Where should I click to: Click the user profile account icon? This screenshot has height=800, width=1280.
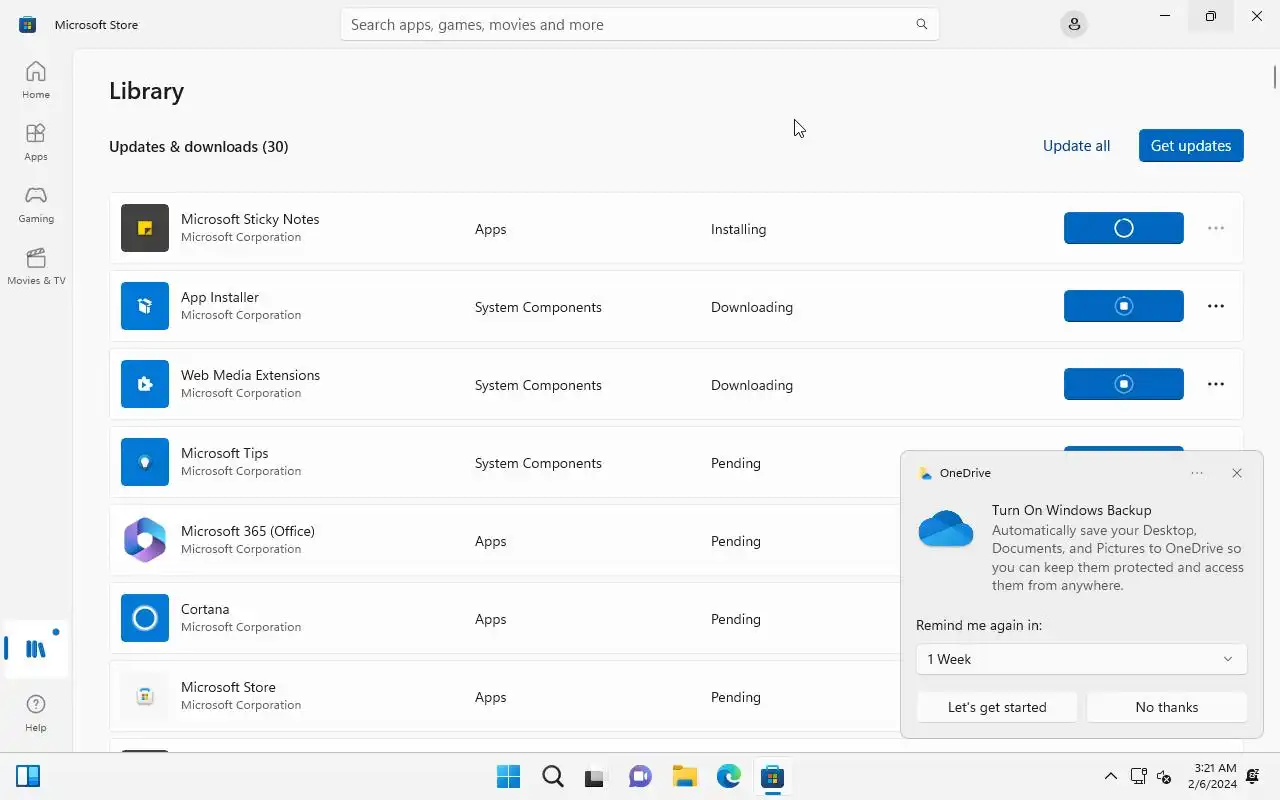pos(1074,24)
